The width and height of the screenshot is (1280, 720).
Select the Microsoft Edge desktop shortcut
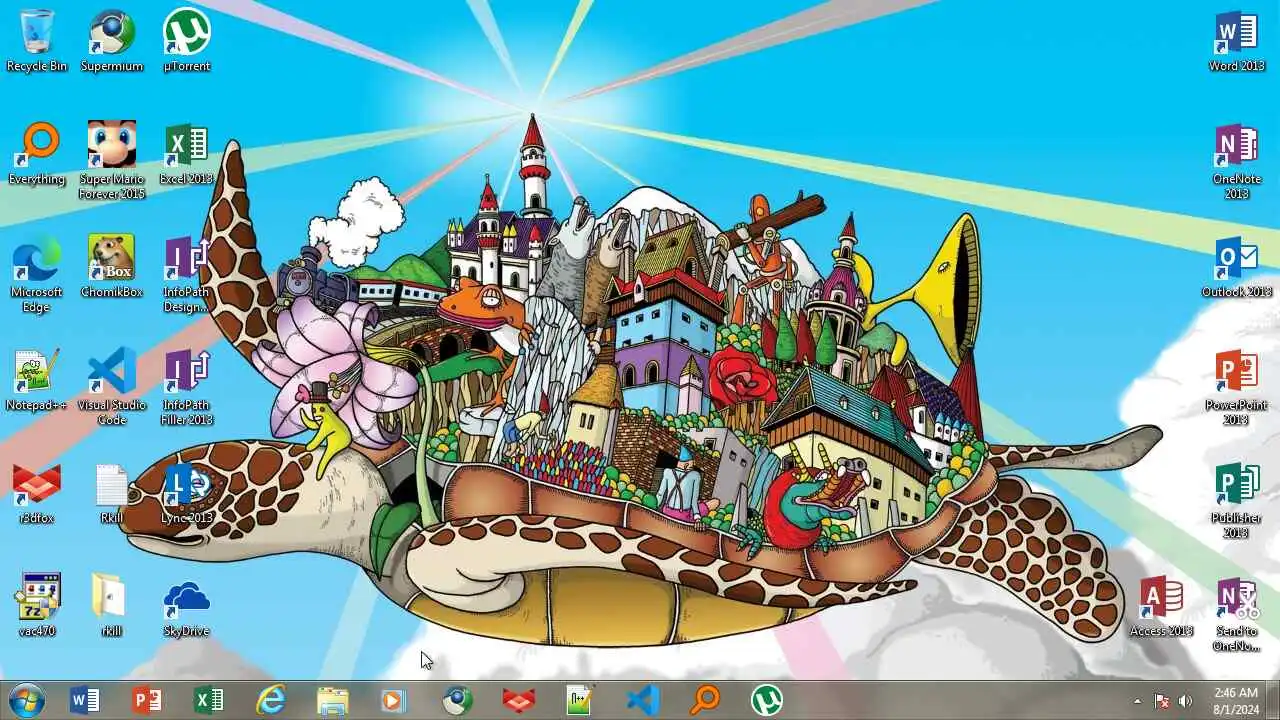coord(37,273)
